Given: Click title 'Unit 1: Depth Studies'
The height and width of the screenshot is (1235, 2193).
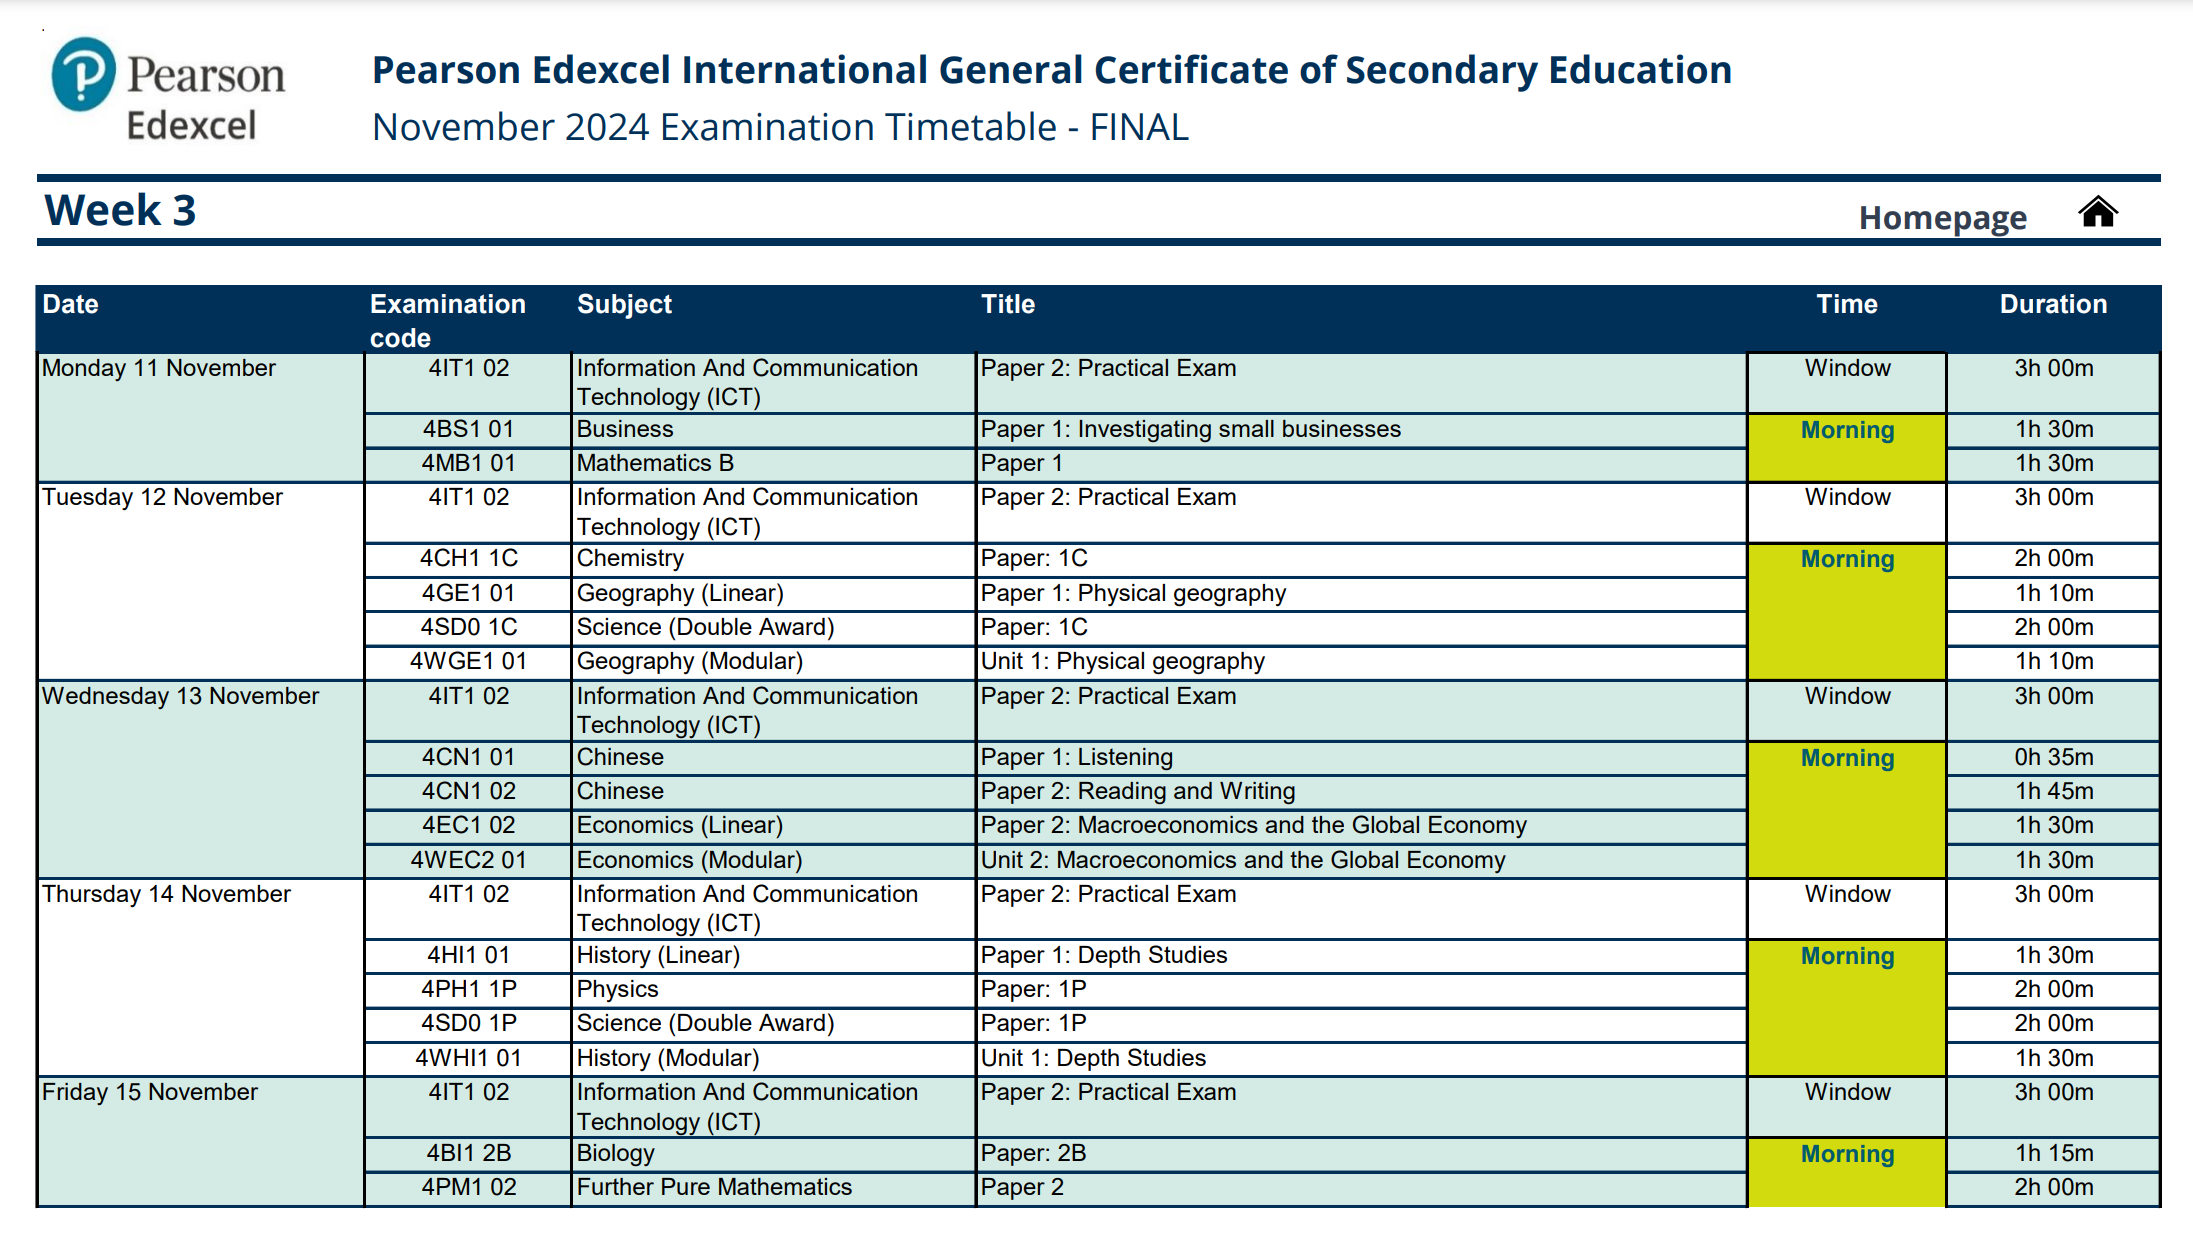Looking at the screenshot, I should 1093,1058.
